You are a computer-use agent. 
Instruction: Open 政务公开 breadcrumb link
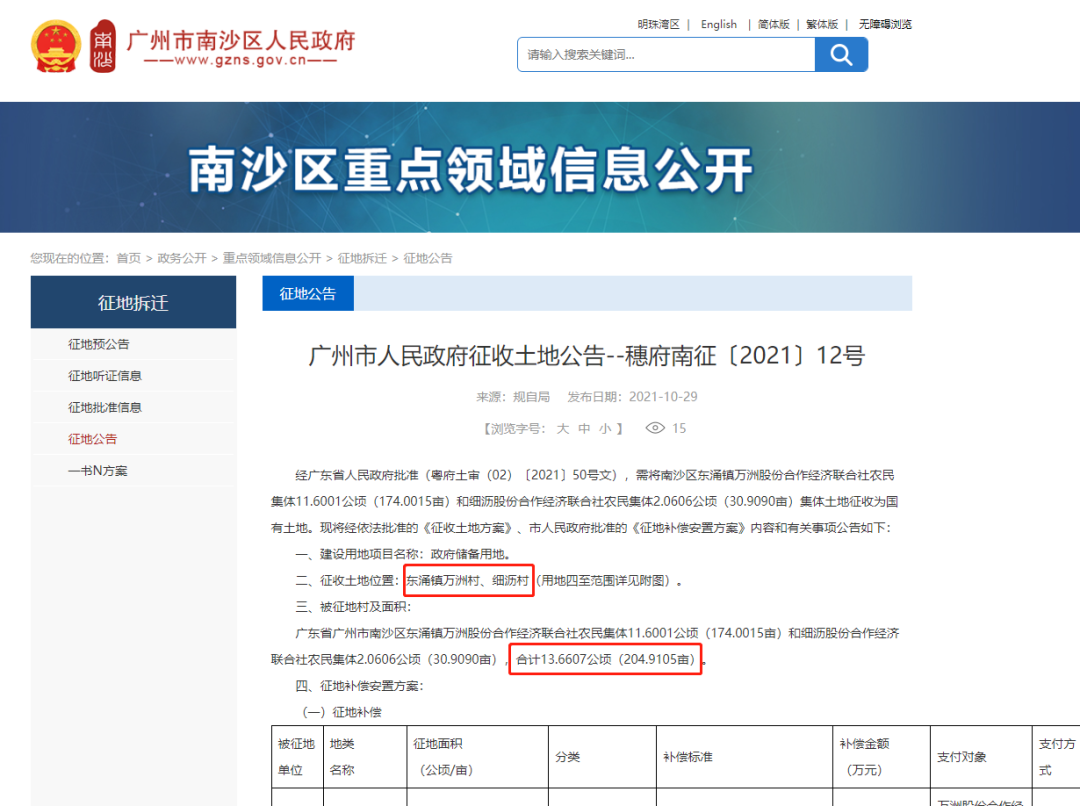point(182,258)
